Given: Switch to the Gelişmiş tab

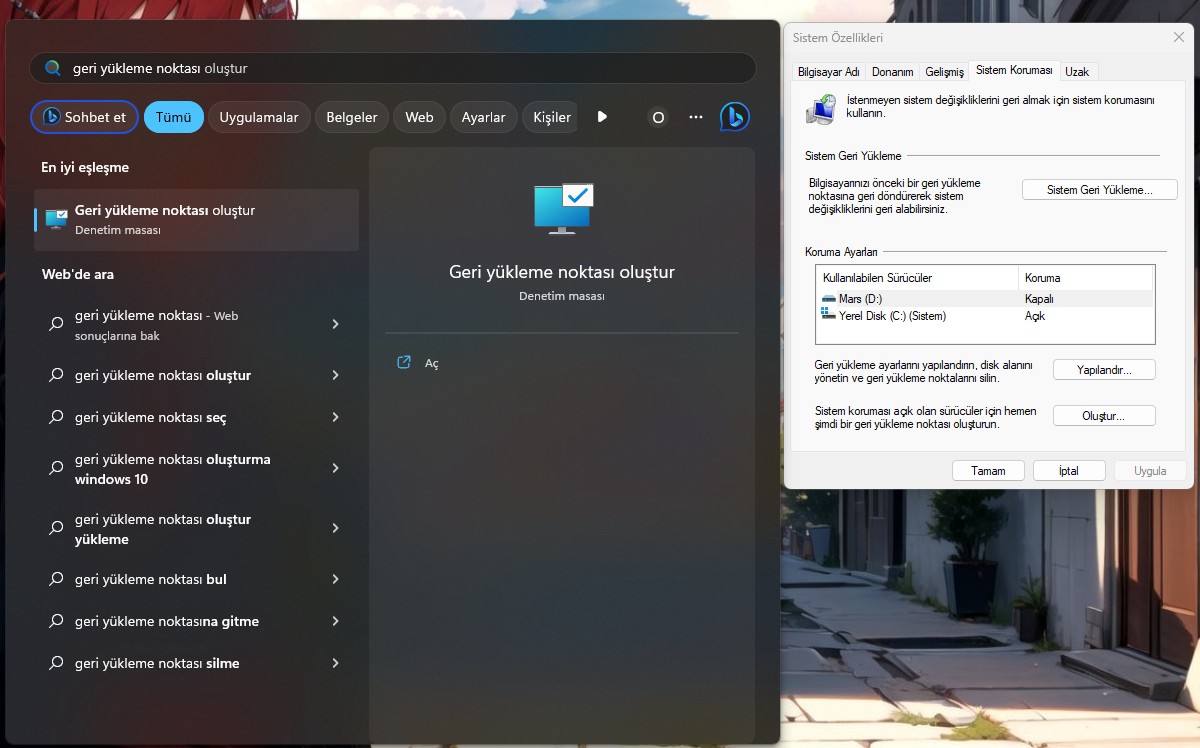Looking at the screenshot, I should 944,71.
